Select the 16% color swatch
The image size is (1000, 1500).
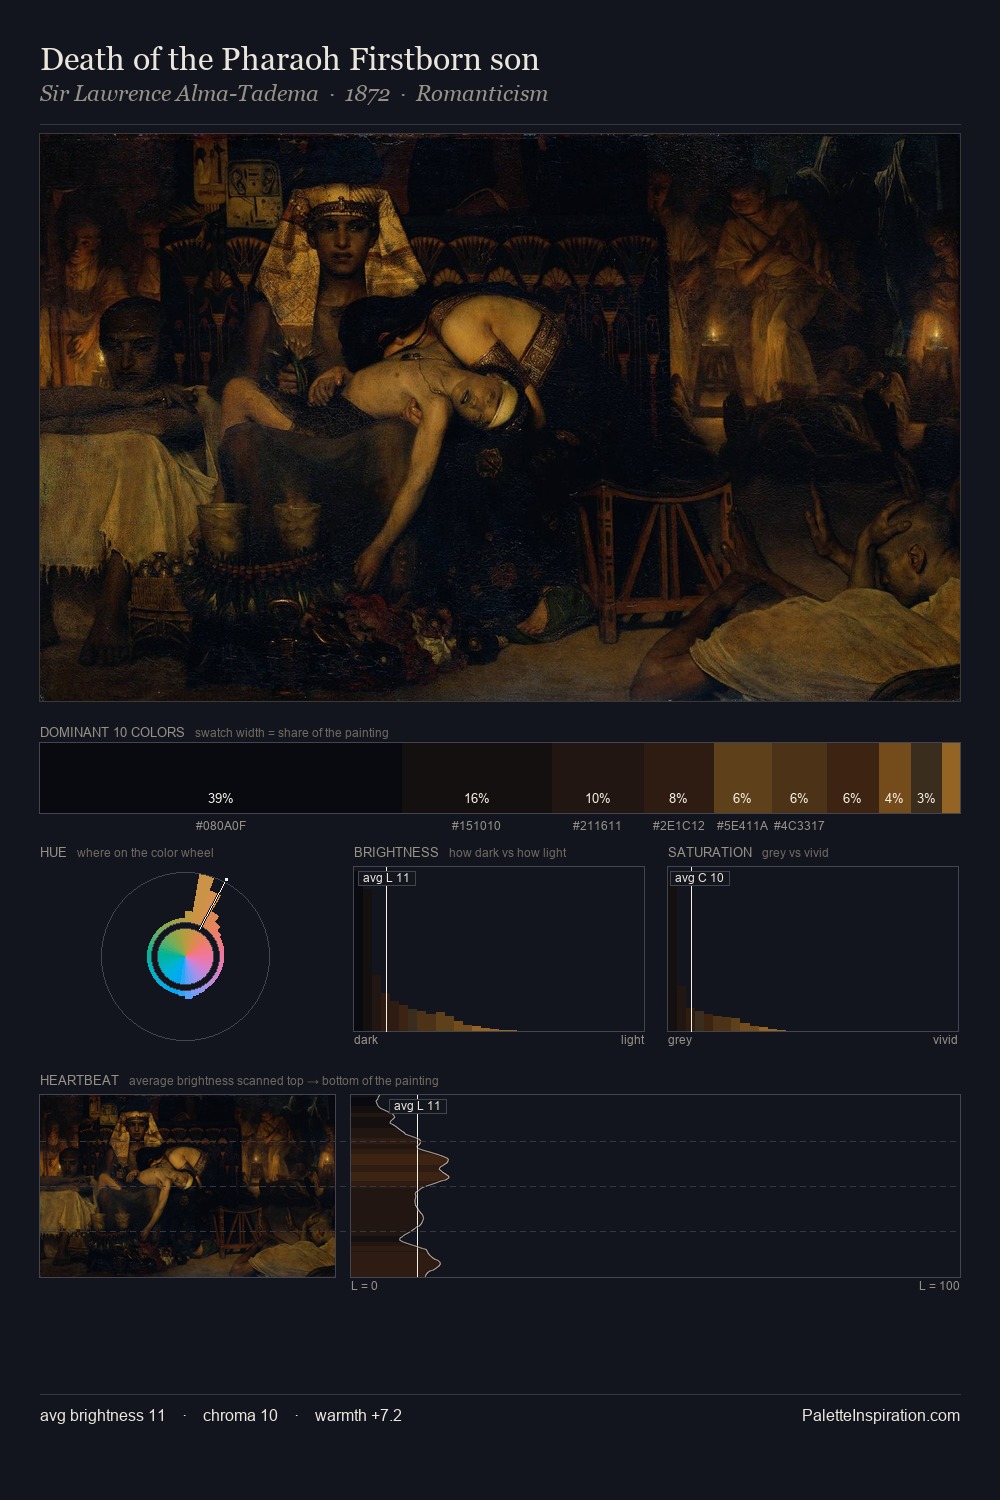477,778
